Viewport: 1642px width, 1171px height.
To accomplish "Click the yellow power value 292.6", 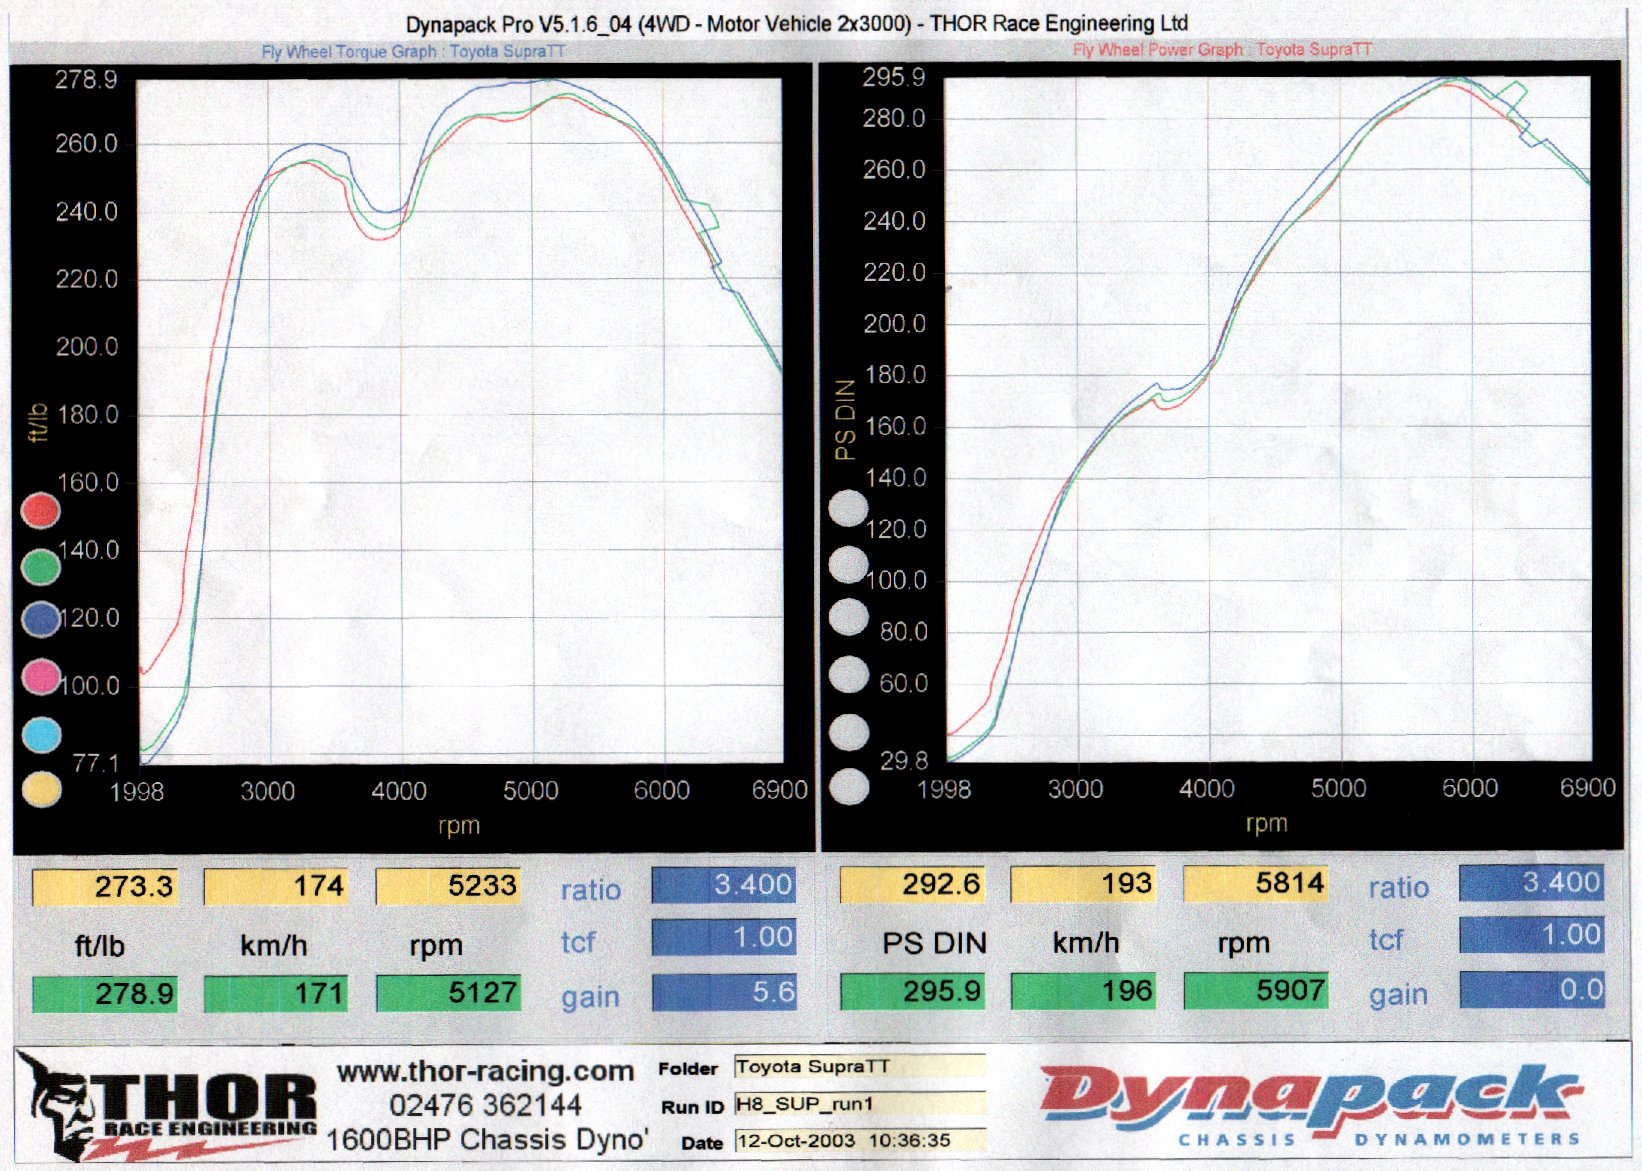I will tap(913, 884).
